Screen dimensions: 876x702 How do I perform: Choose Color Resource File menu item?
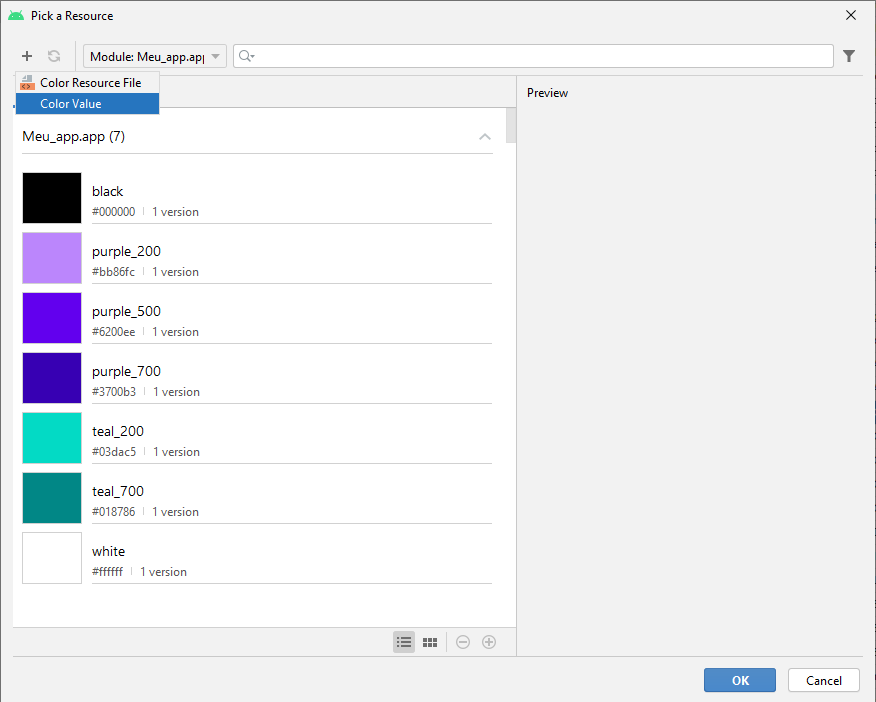tap(90, 83)
